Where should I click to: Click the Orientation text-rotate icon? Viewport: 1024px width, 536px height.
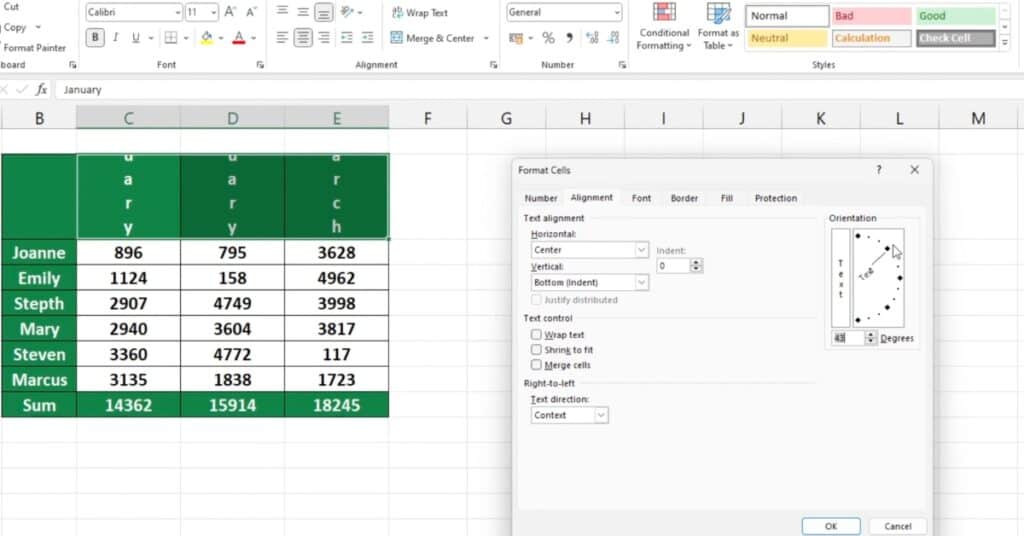(347, 12)
